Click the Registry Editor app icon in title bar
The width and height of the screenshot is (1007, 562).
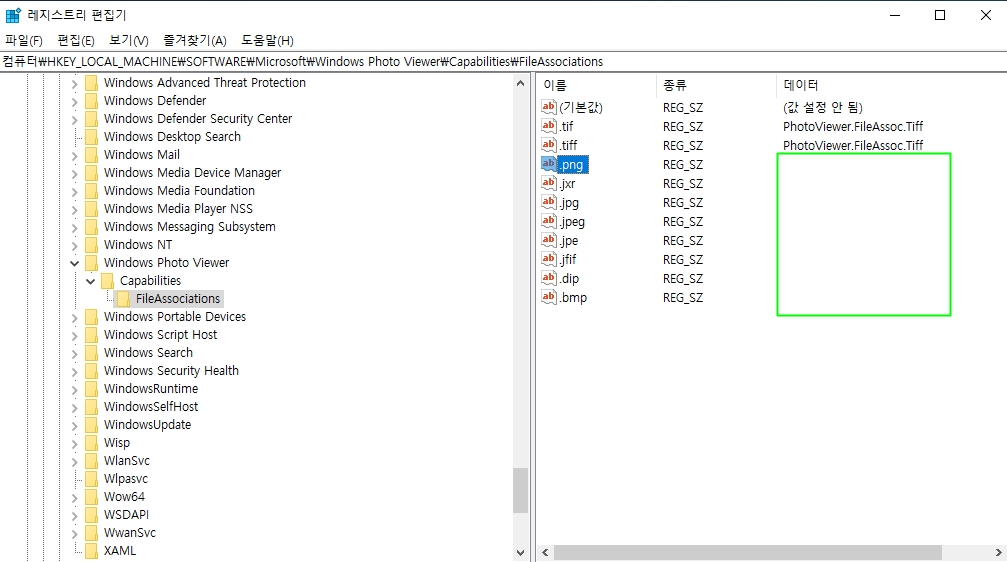tap(13, 15)
